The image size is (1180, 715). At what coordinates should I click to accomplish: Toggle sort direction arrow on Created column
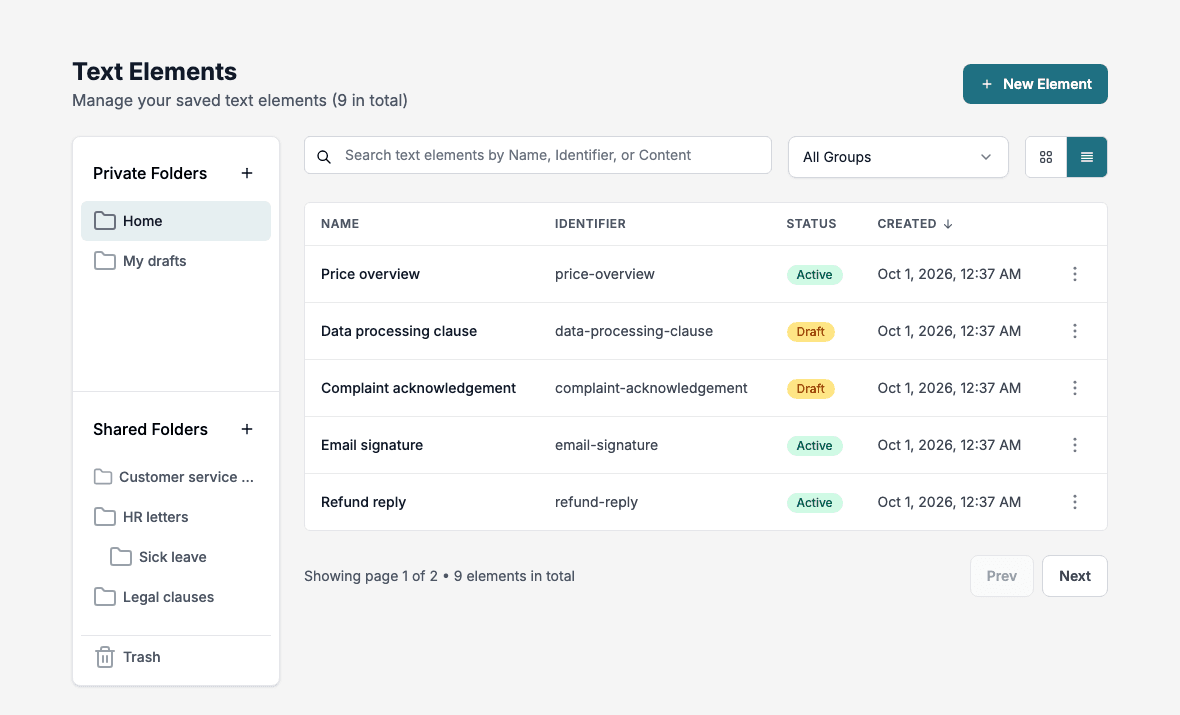[x=947, y=224]
